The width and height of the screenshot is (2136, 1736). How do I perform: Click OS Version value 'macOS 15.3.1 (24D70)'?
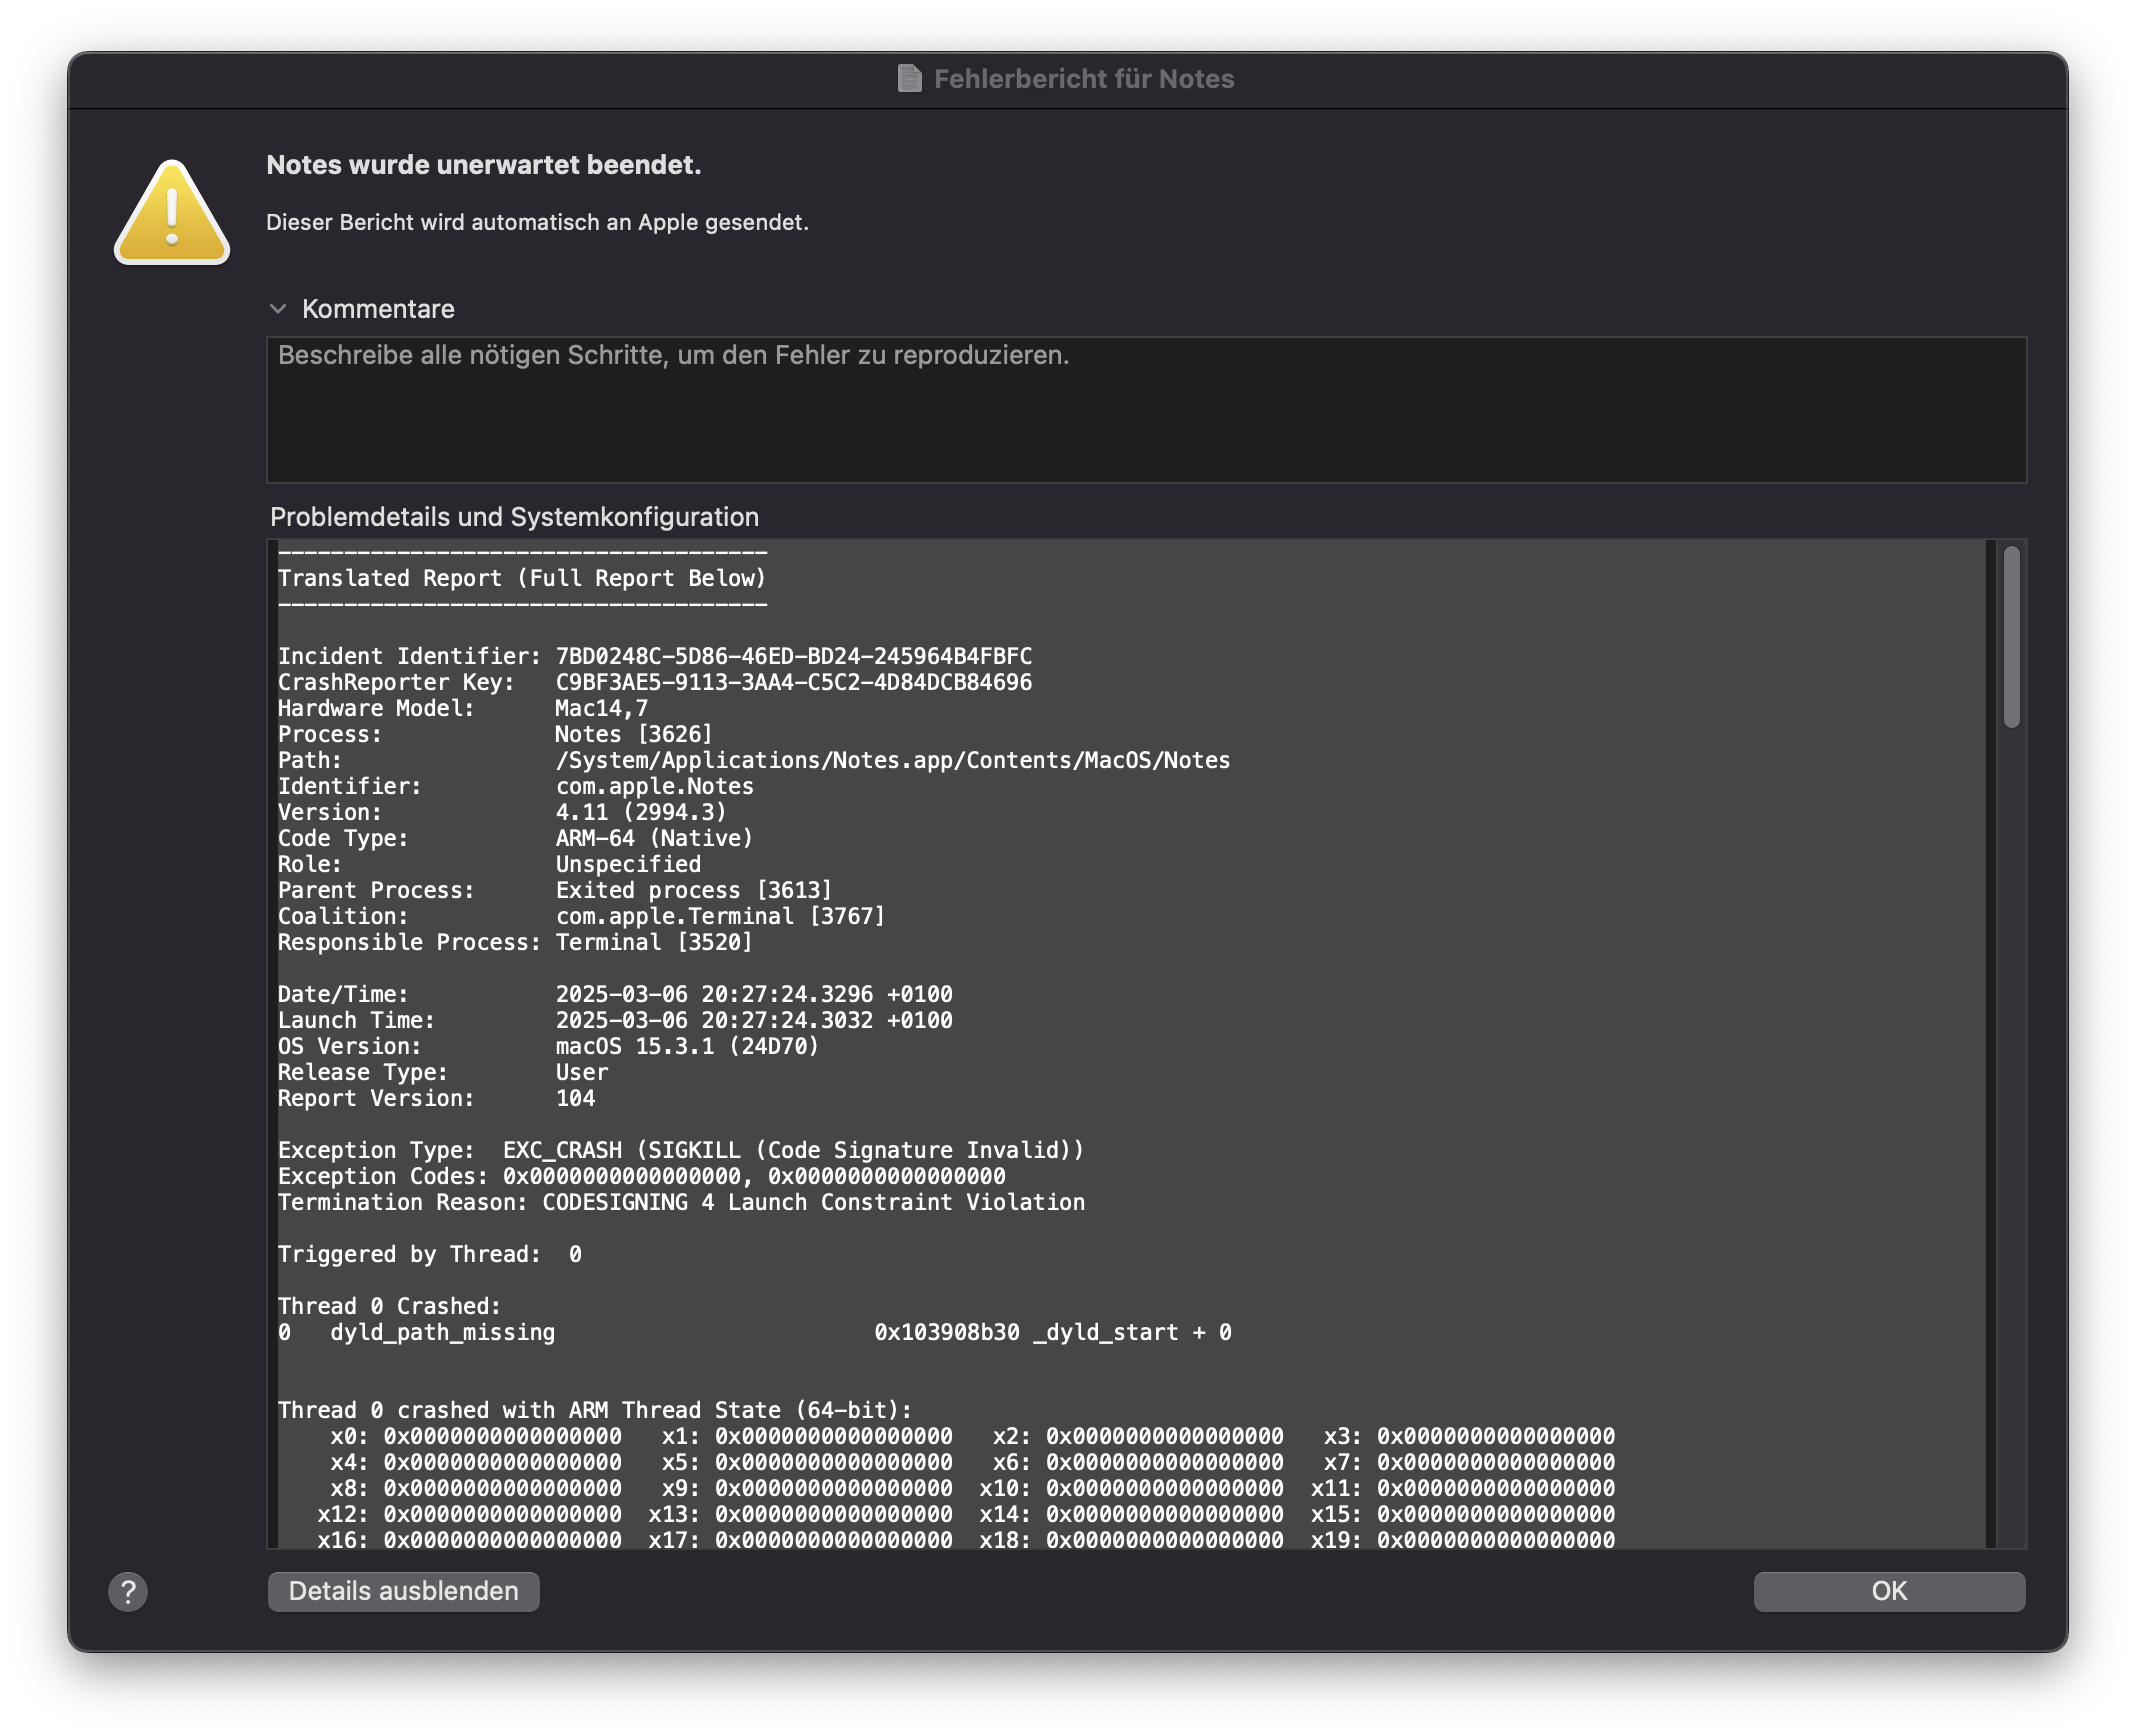(x=687, y=1046)
